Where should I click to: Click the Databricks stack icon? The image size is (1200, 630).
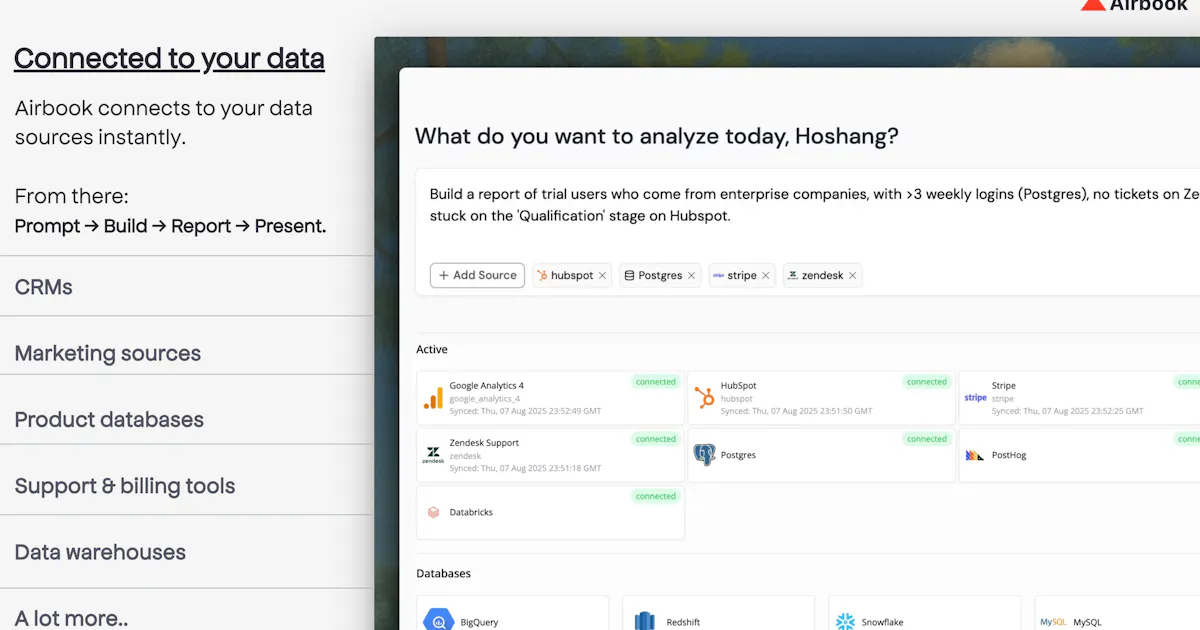(x=433, y=512)
